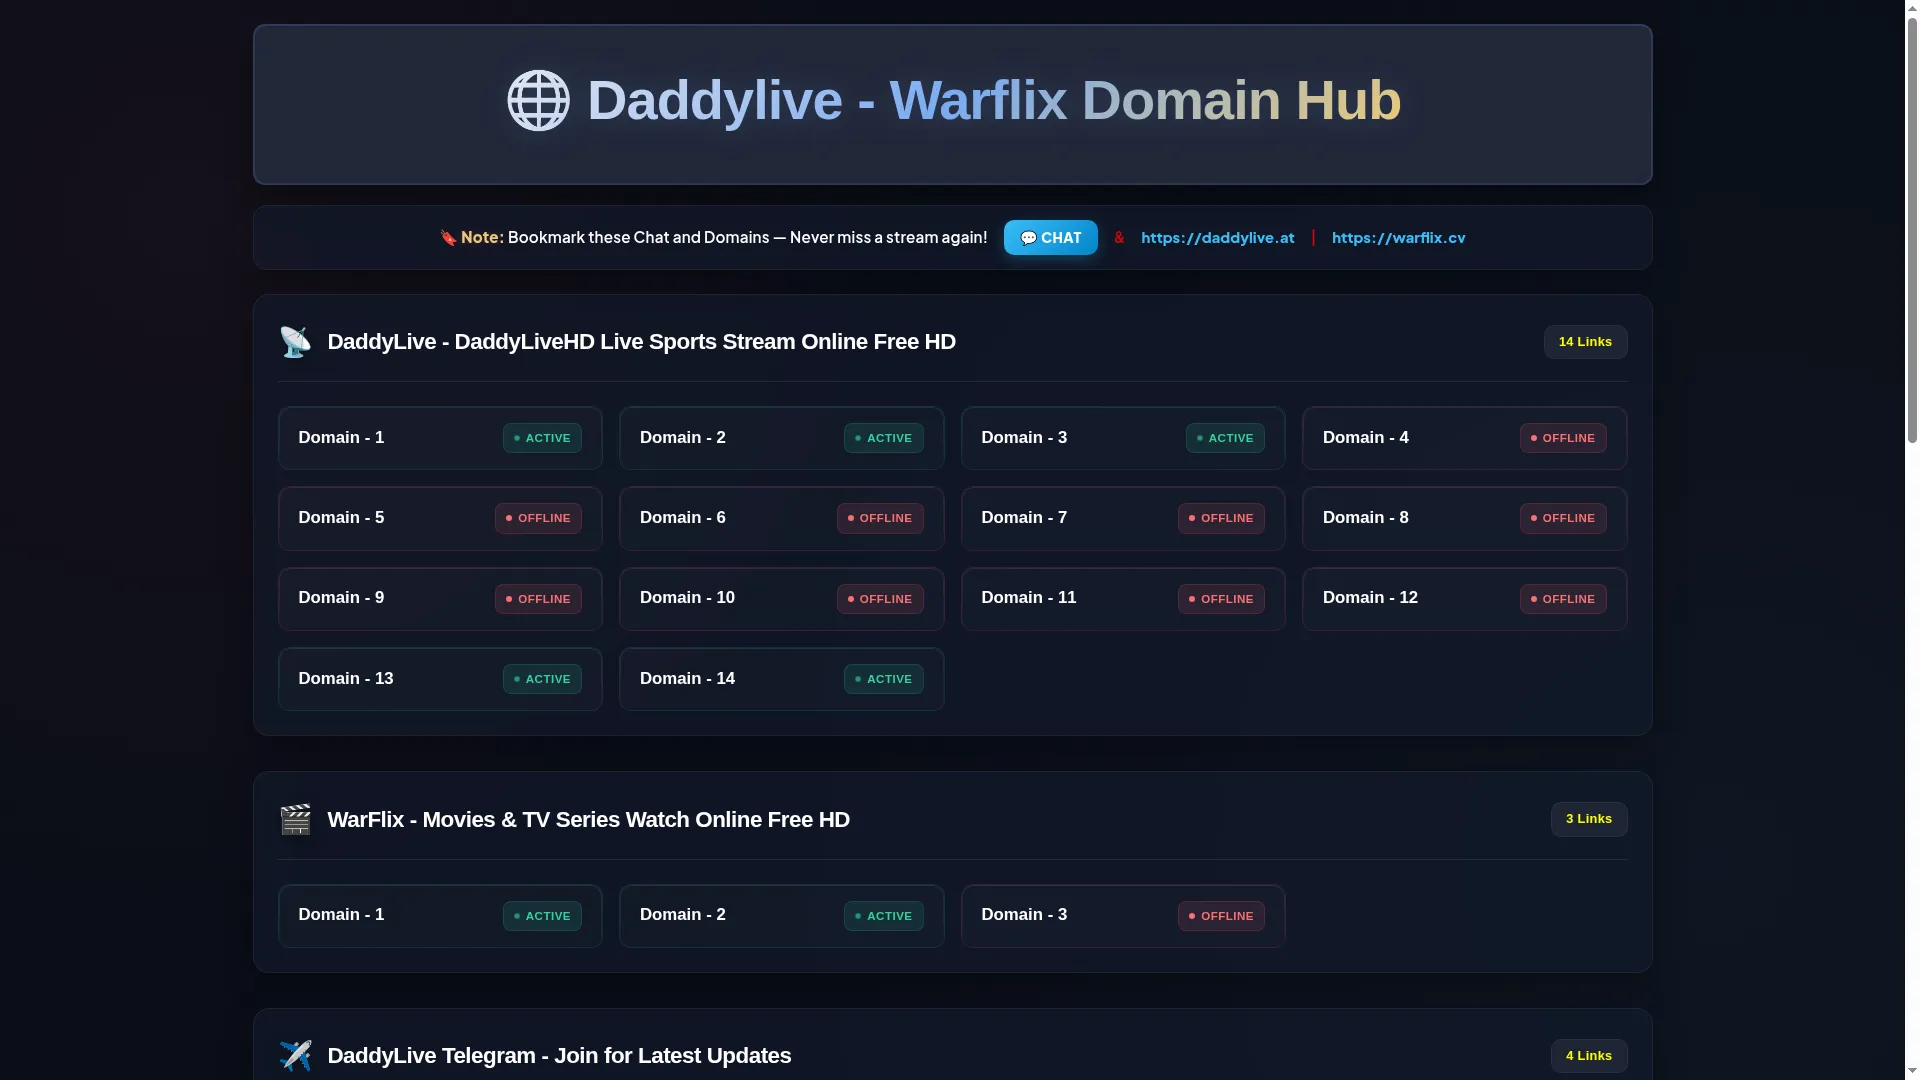Open Domain - 6 card
This screenshot has height=1080, width=1920.
coord(781,519)
